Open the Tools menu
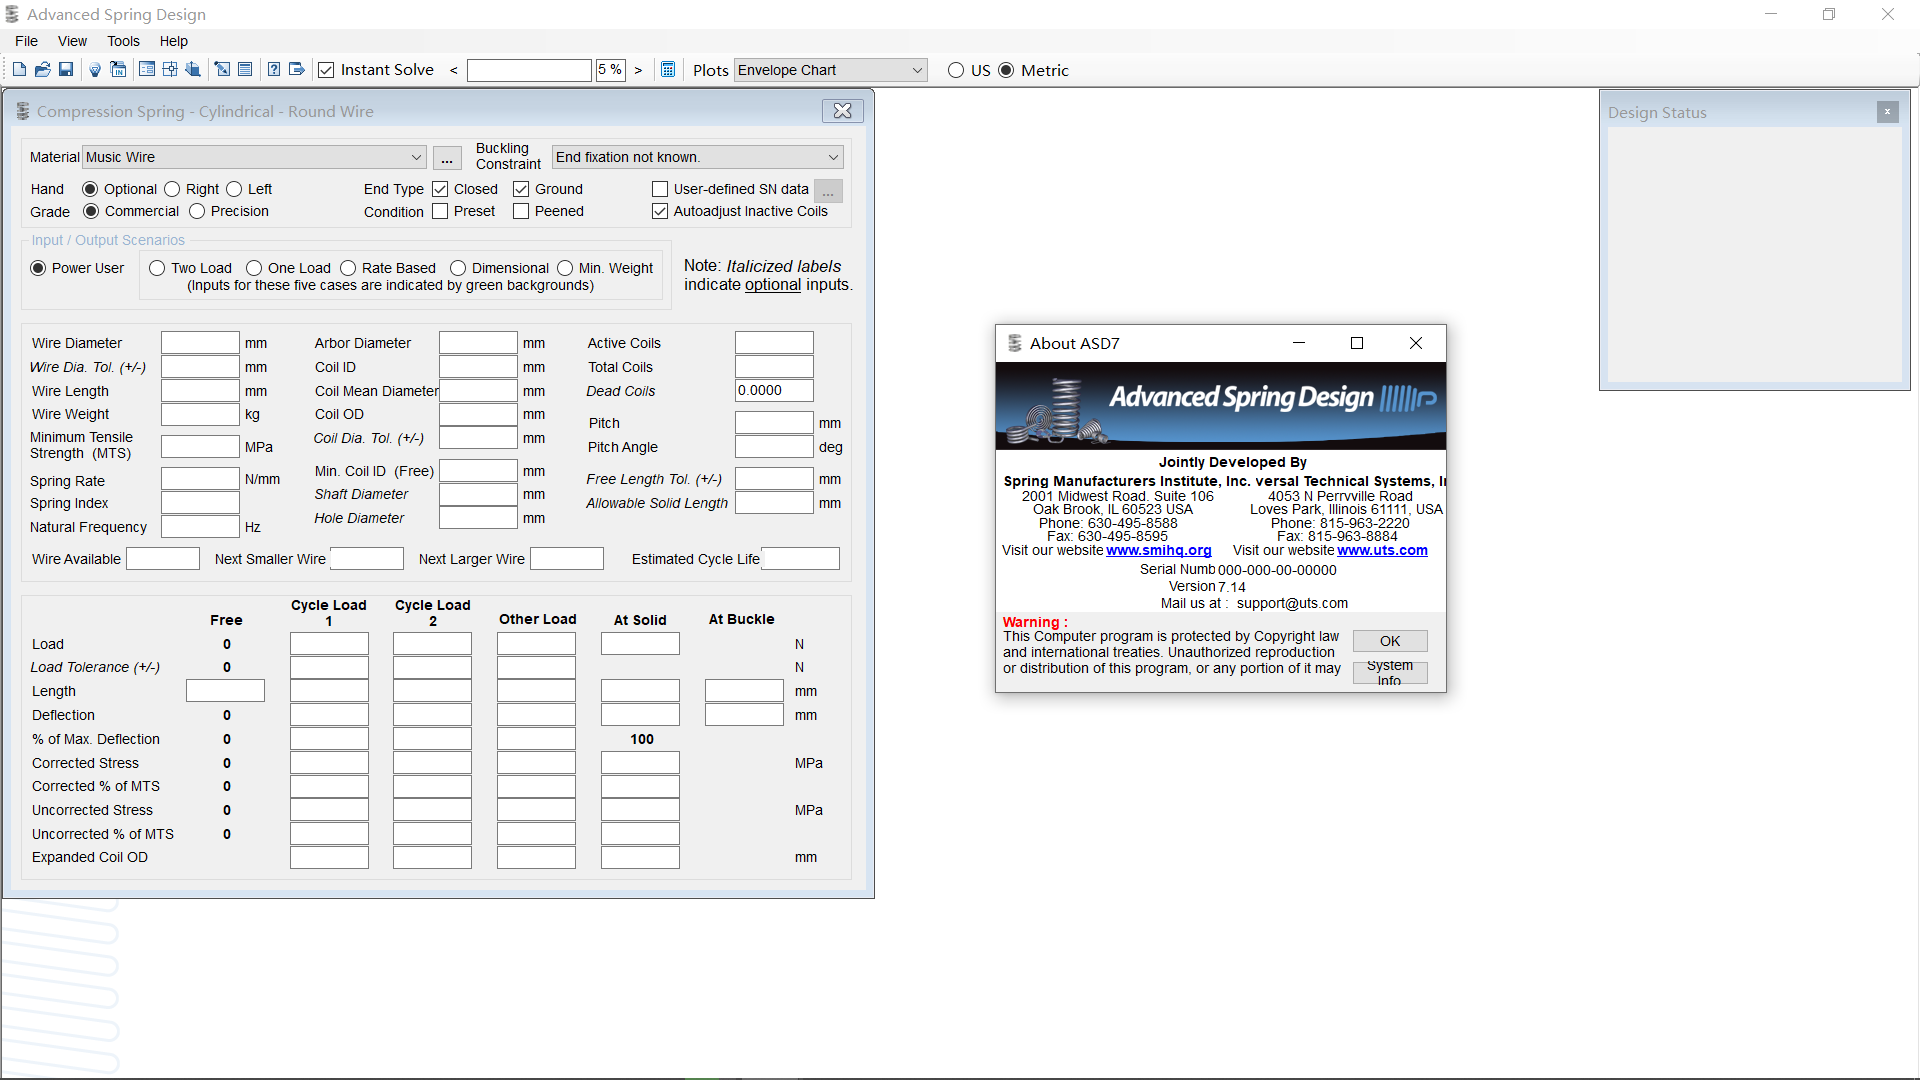Screen dimensions: 1920x1080 [x=123, y=41]
